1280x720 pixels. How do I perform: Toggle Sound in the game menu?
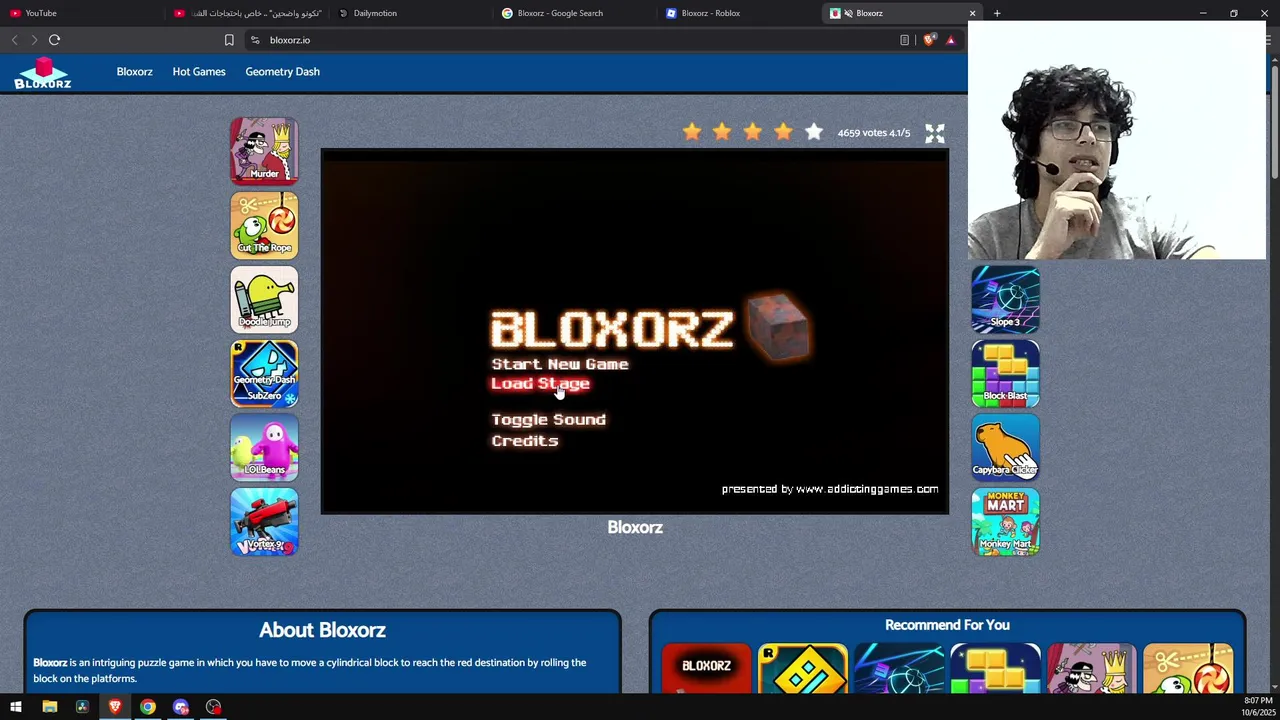click(x=548, y=420)
